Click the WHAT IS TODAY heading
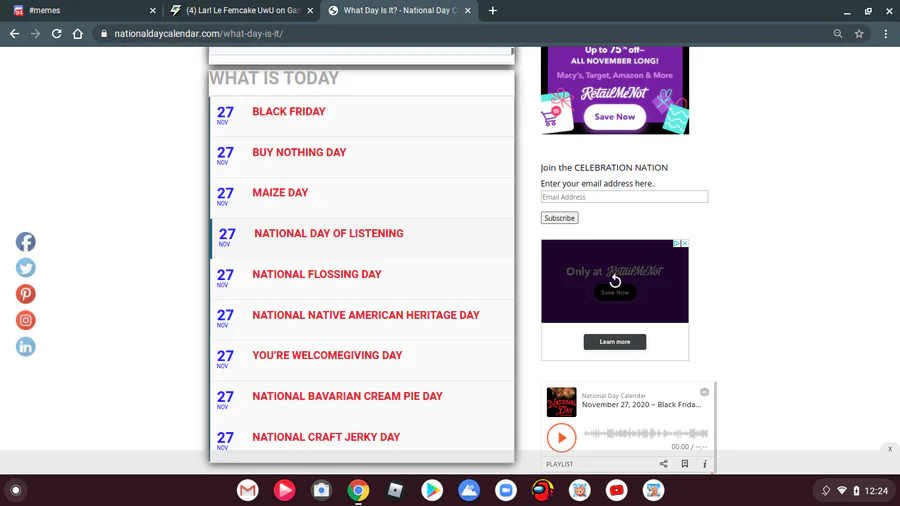Screen dimensions: 900x506 point(274,78)
